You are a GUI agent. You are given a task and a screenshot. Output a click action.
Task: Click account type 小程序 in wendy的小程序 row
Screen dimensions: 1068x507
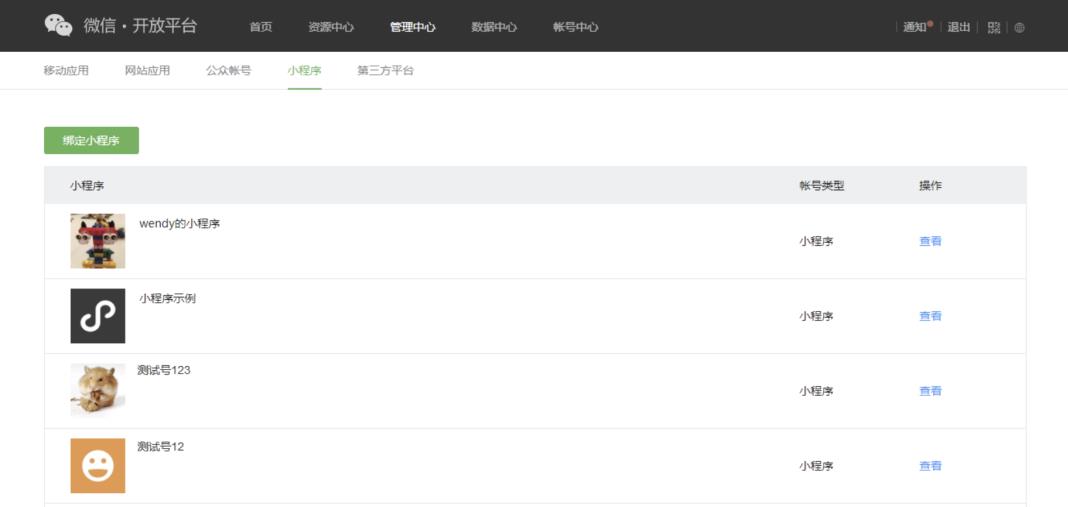click(816, 241)
